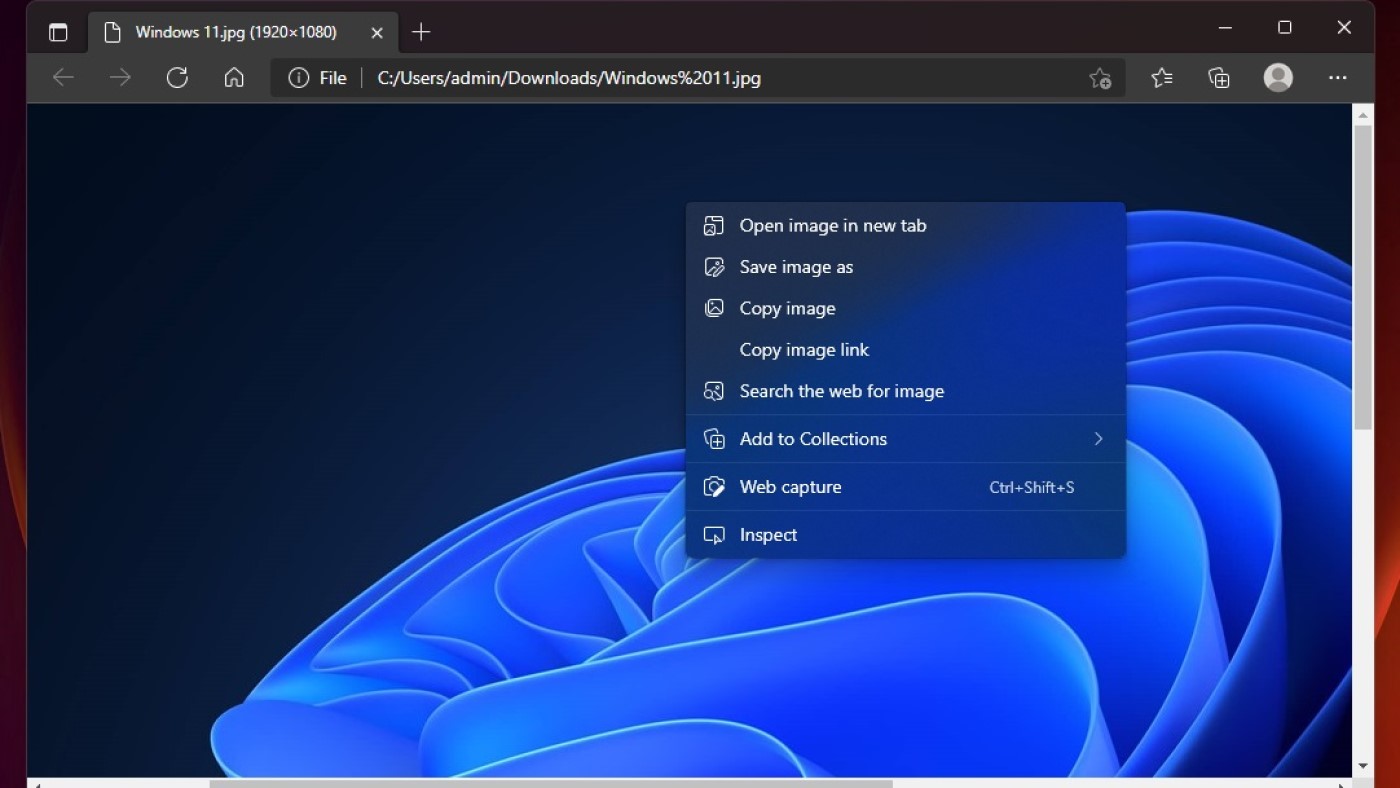Open the user profile avatar
Screen dimensions: 1400x788
tap(1278, 78)
